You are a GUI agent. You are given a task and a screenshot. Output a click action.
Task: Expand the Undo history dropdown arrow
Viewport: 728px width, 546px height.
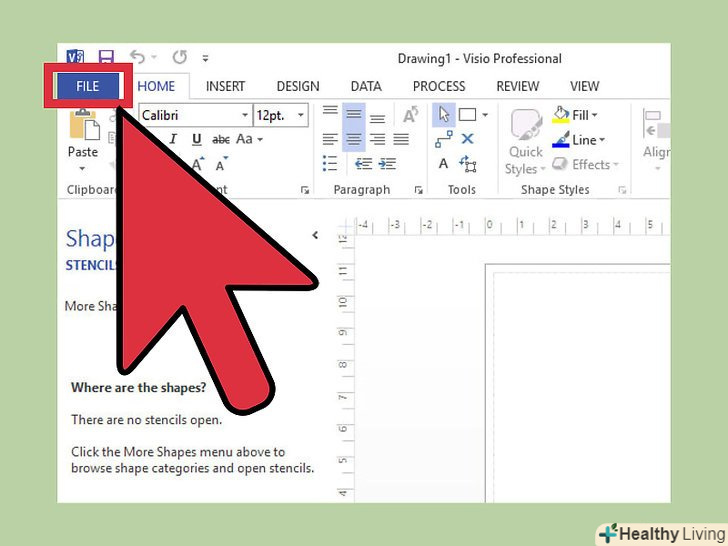coord(154,58)
